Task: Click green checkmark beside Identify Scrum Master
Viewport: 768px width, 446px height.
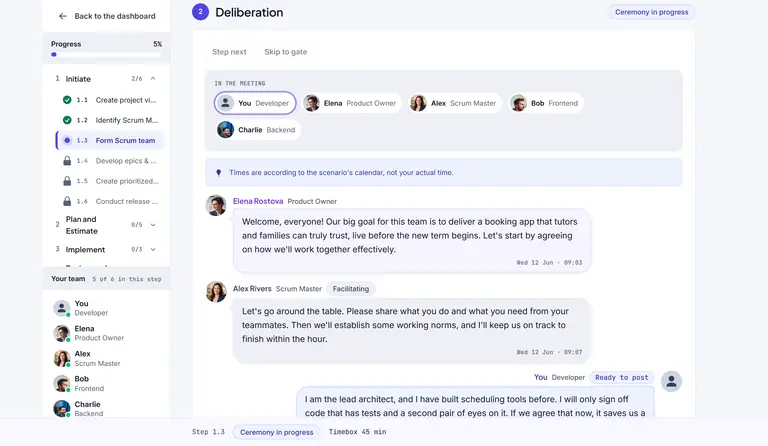Action: click(67, 120)
